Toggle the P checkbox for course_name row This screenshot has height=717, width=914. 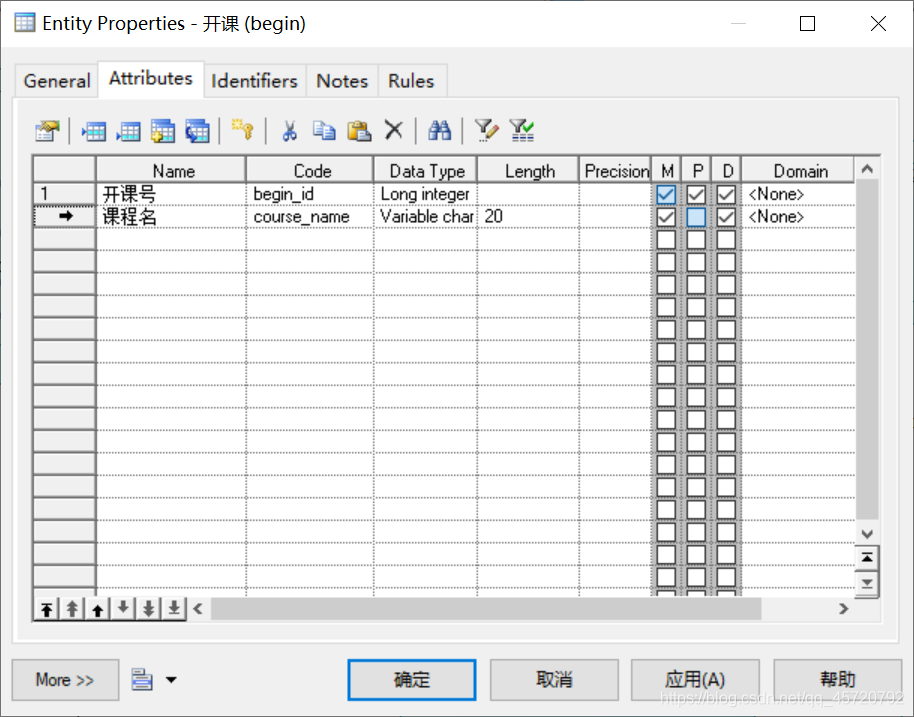coord(696,217)
